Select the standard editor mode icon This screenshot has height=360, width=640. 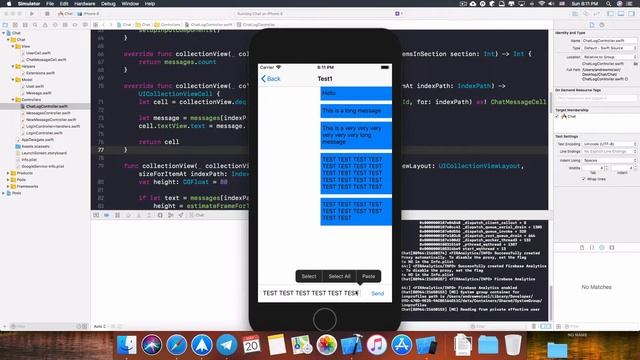point(575,13)
